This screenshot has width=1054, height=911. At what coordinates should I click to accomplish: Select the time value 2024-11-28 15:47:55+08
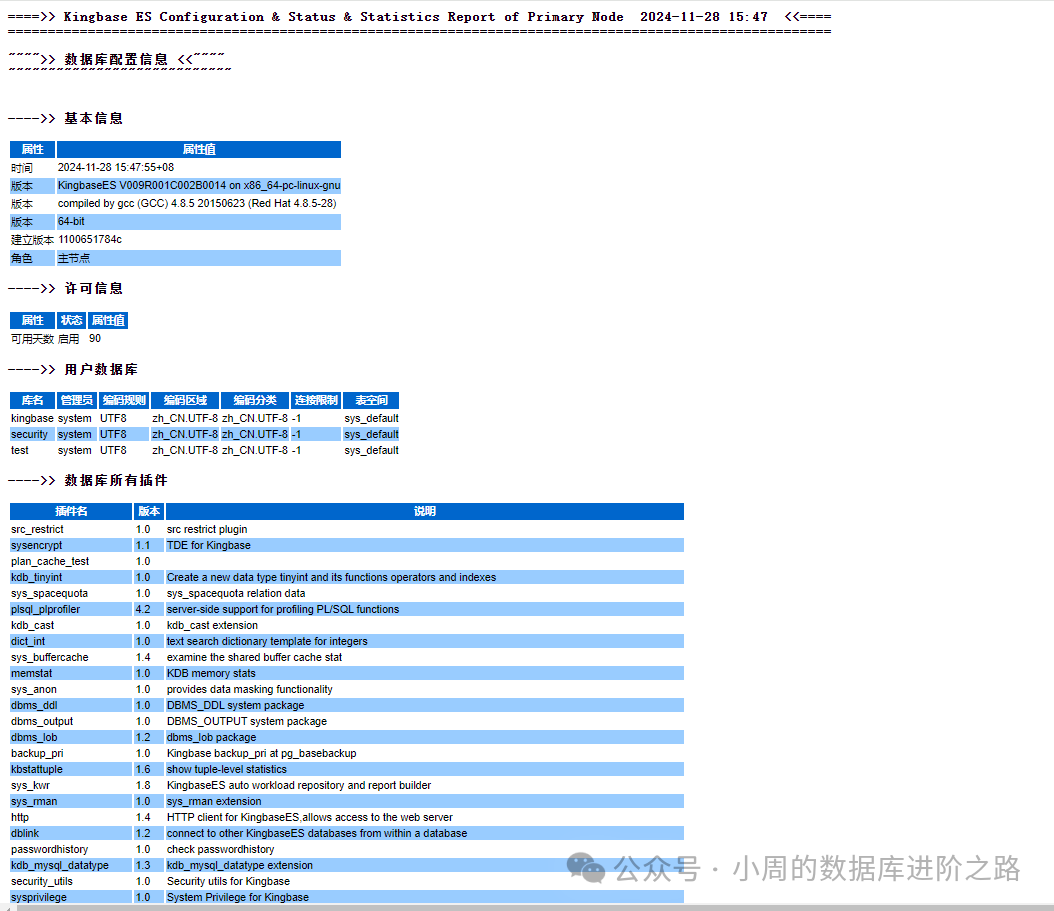[116, 167]
